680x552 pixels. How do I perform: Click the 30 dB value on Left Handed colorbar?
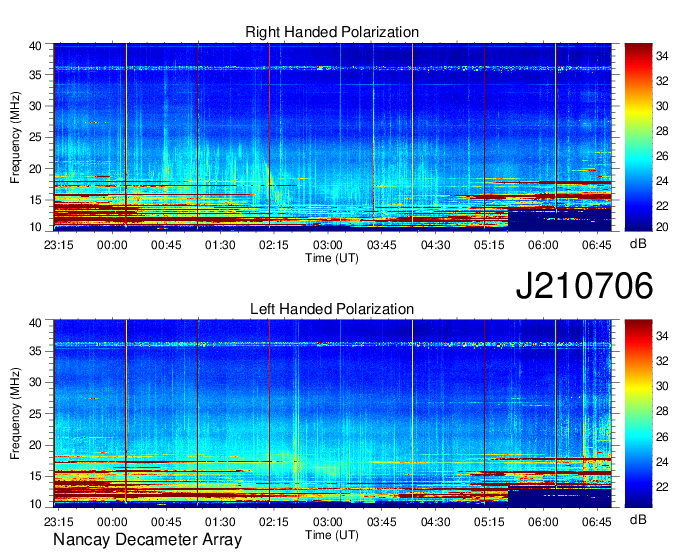tap(662, 386)
